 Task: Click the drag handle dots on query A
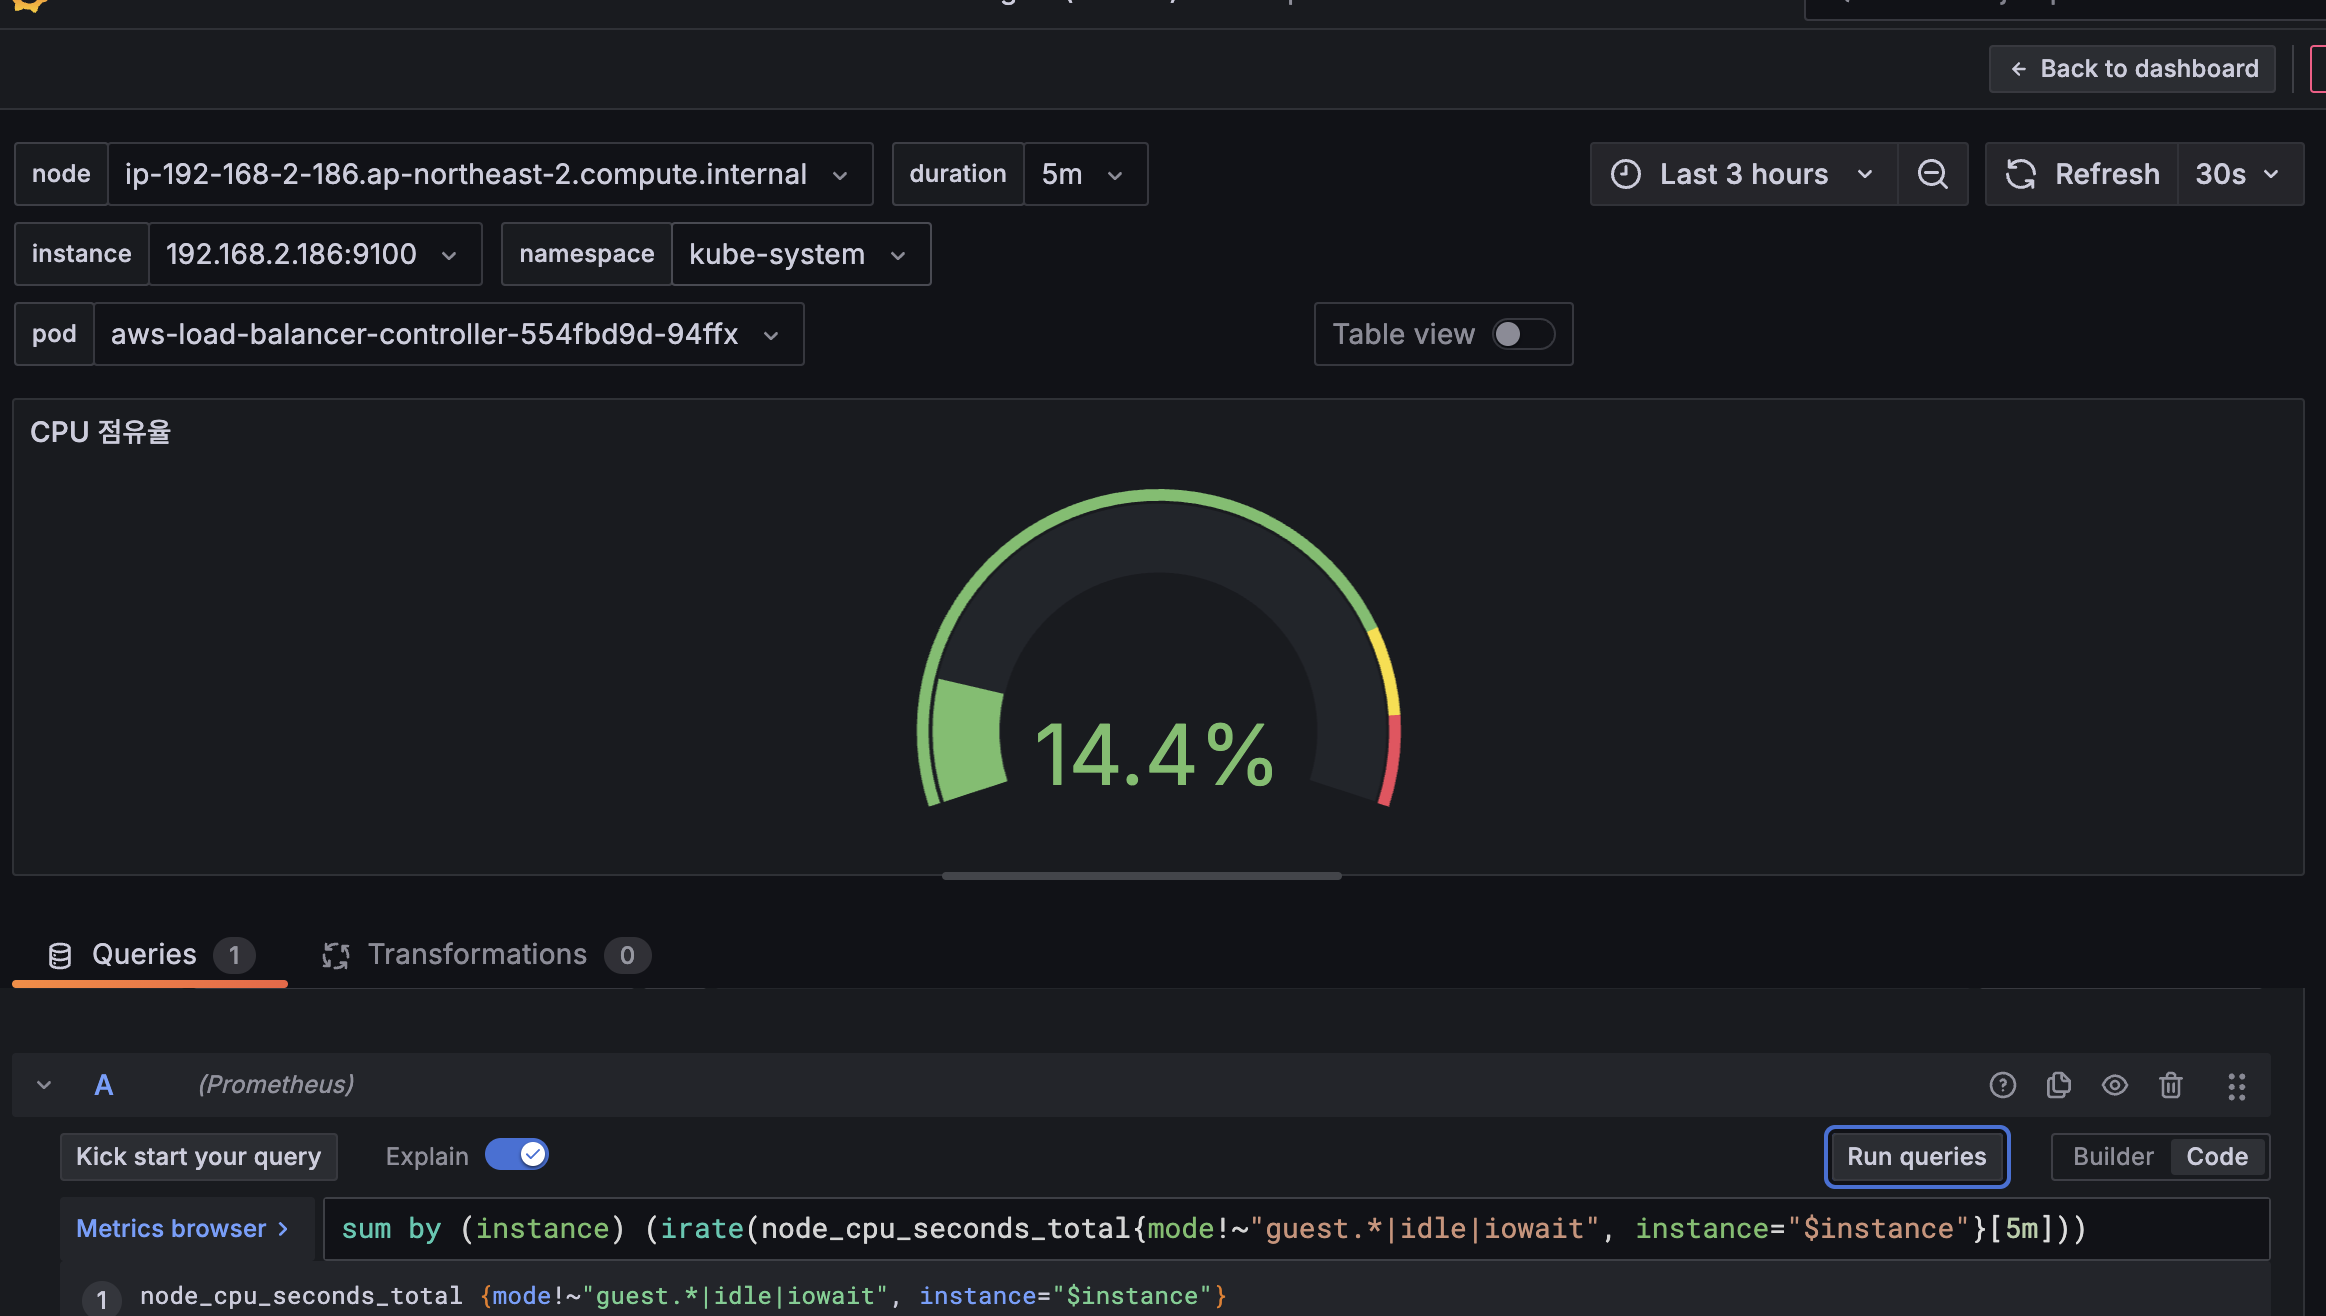(x=2236, y=1086)
